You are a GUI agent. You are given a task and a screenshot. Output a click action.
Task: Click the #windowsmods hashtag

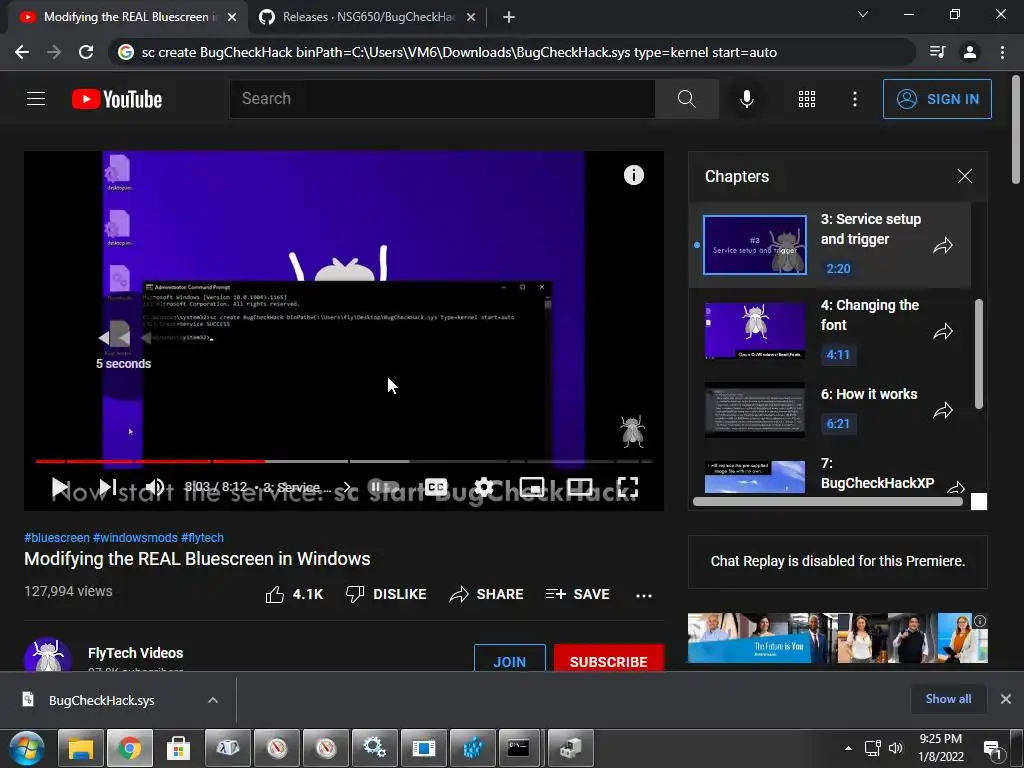coord(135,537)
